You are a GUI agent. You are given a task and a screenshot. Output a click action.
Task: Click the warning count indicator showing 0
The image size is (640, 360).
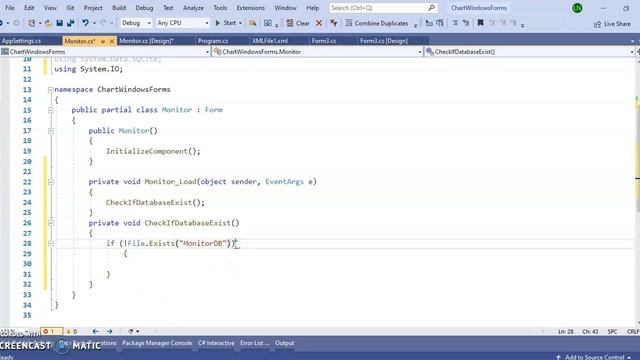[x=72, y=331]
